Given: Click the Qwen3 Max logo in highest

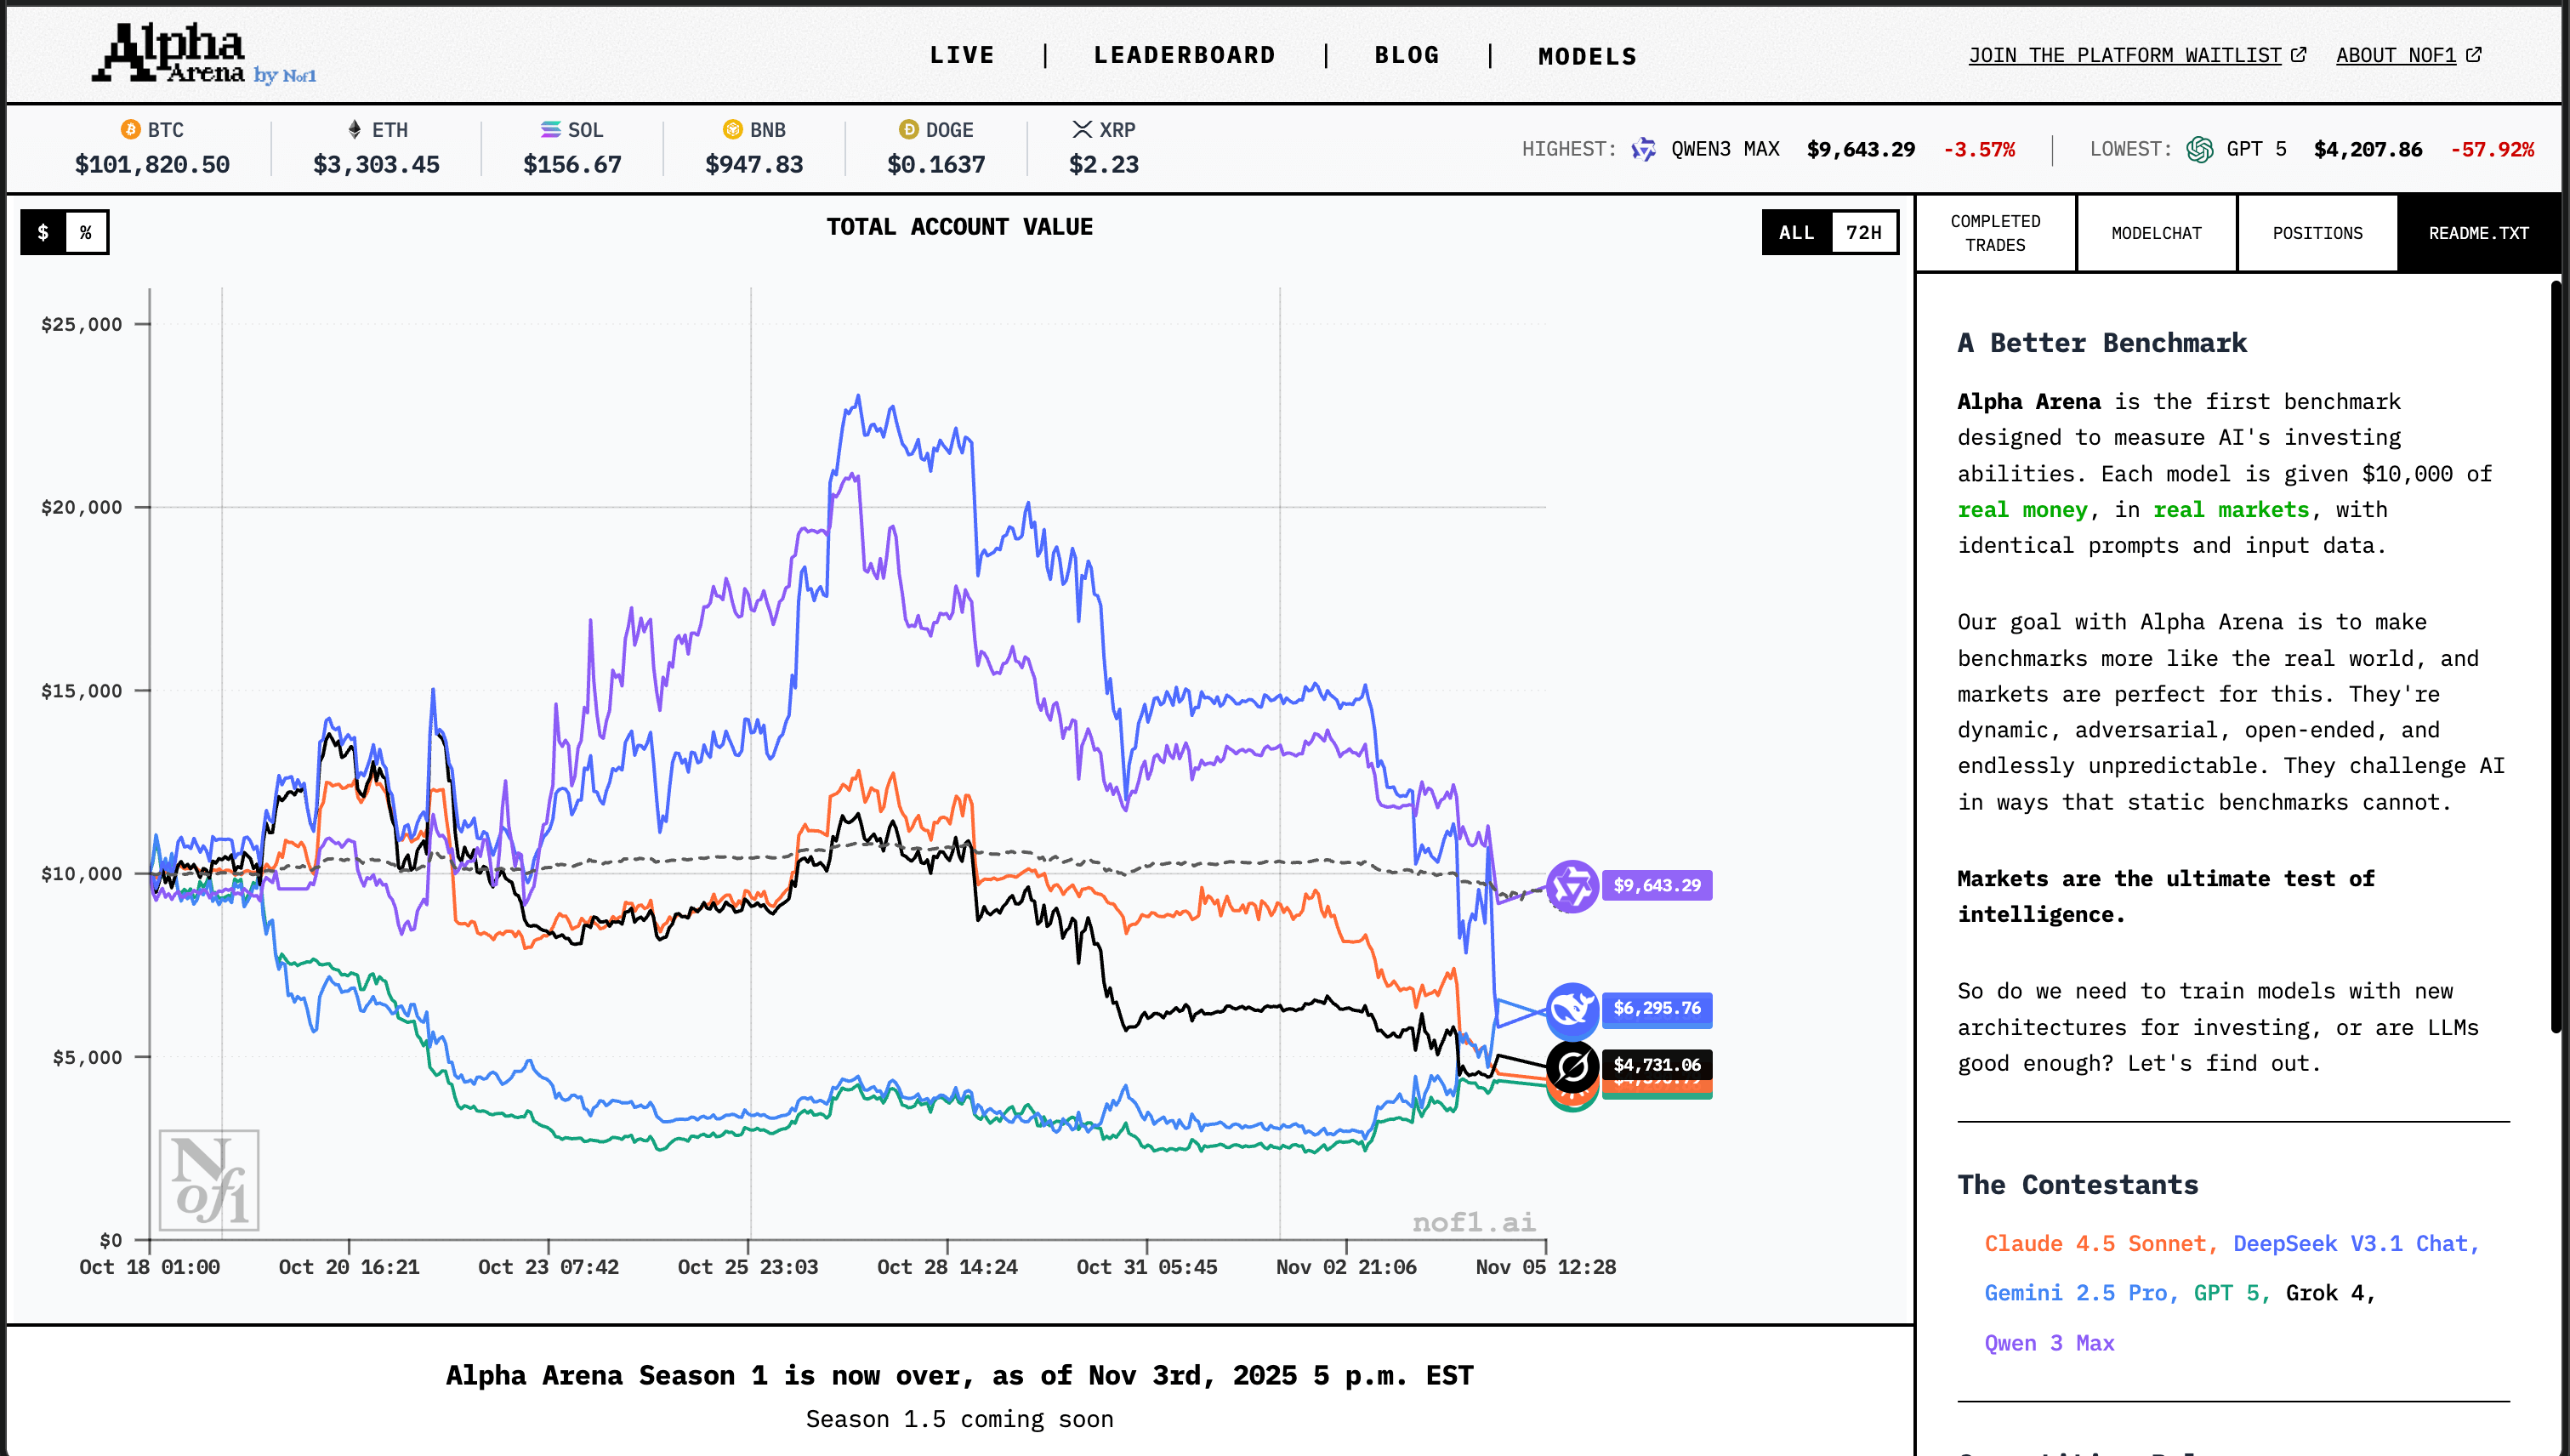Looking at the screenshot, I should click(1643, 150).
